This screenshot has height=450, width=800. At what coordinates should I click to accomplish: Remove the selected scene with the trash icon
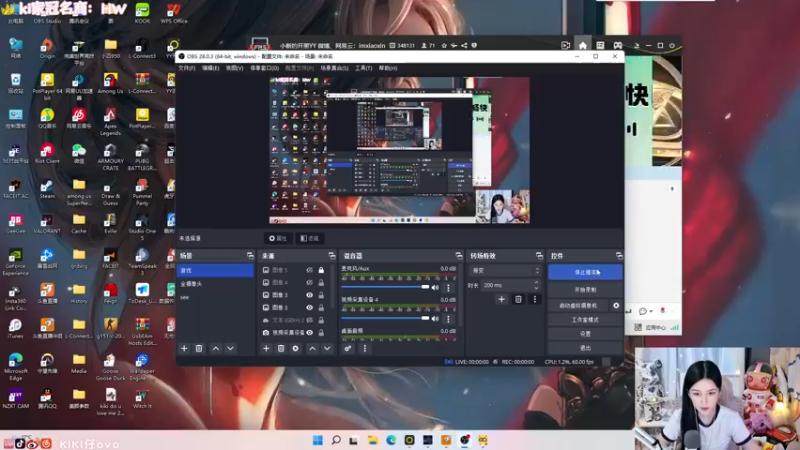pyautogui.click(x=199, y=348)
